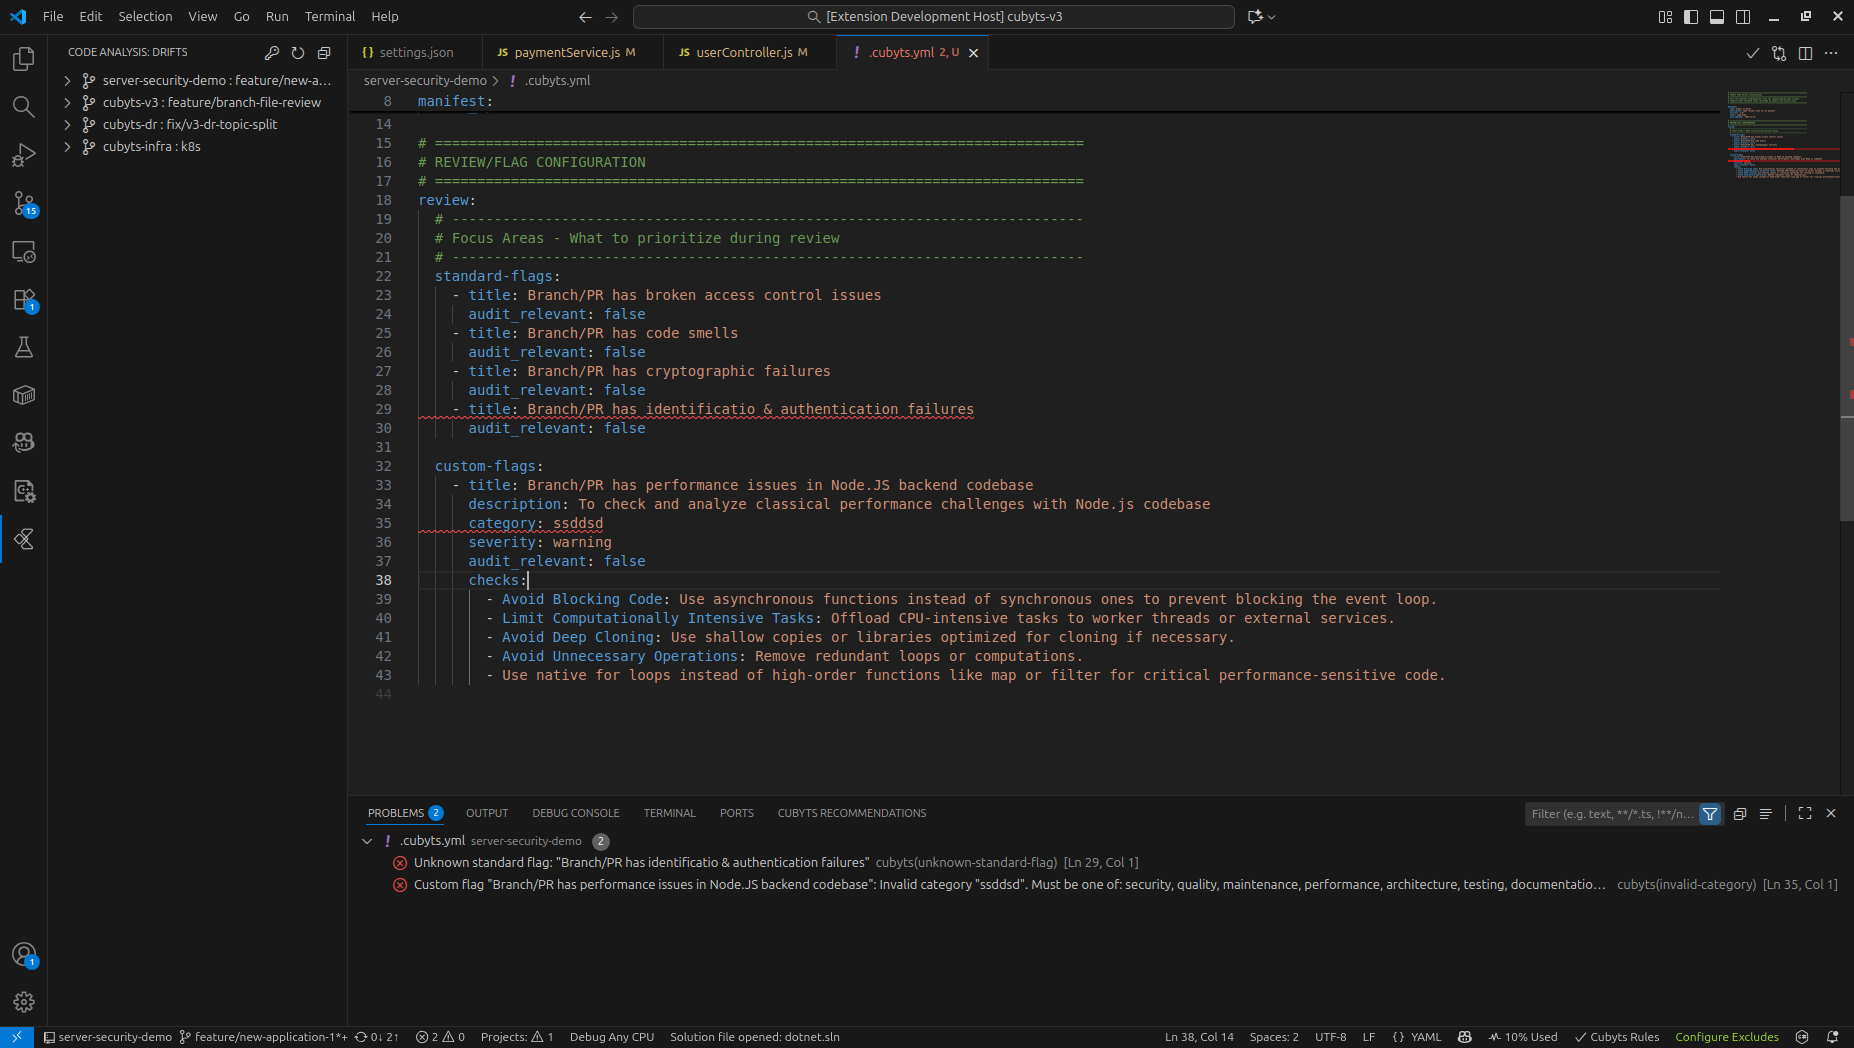This screenshot has height=1048, width=1854.
Task: Click Configure Excludes in the status bar
Action: pyautogui.click(x=1727, y=1037)
